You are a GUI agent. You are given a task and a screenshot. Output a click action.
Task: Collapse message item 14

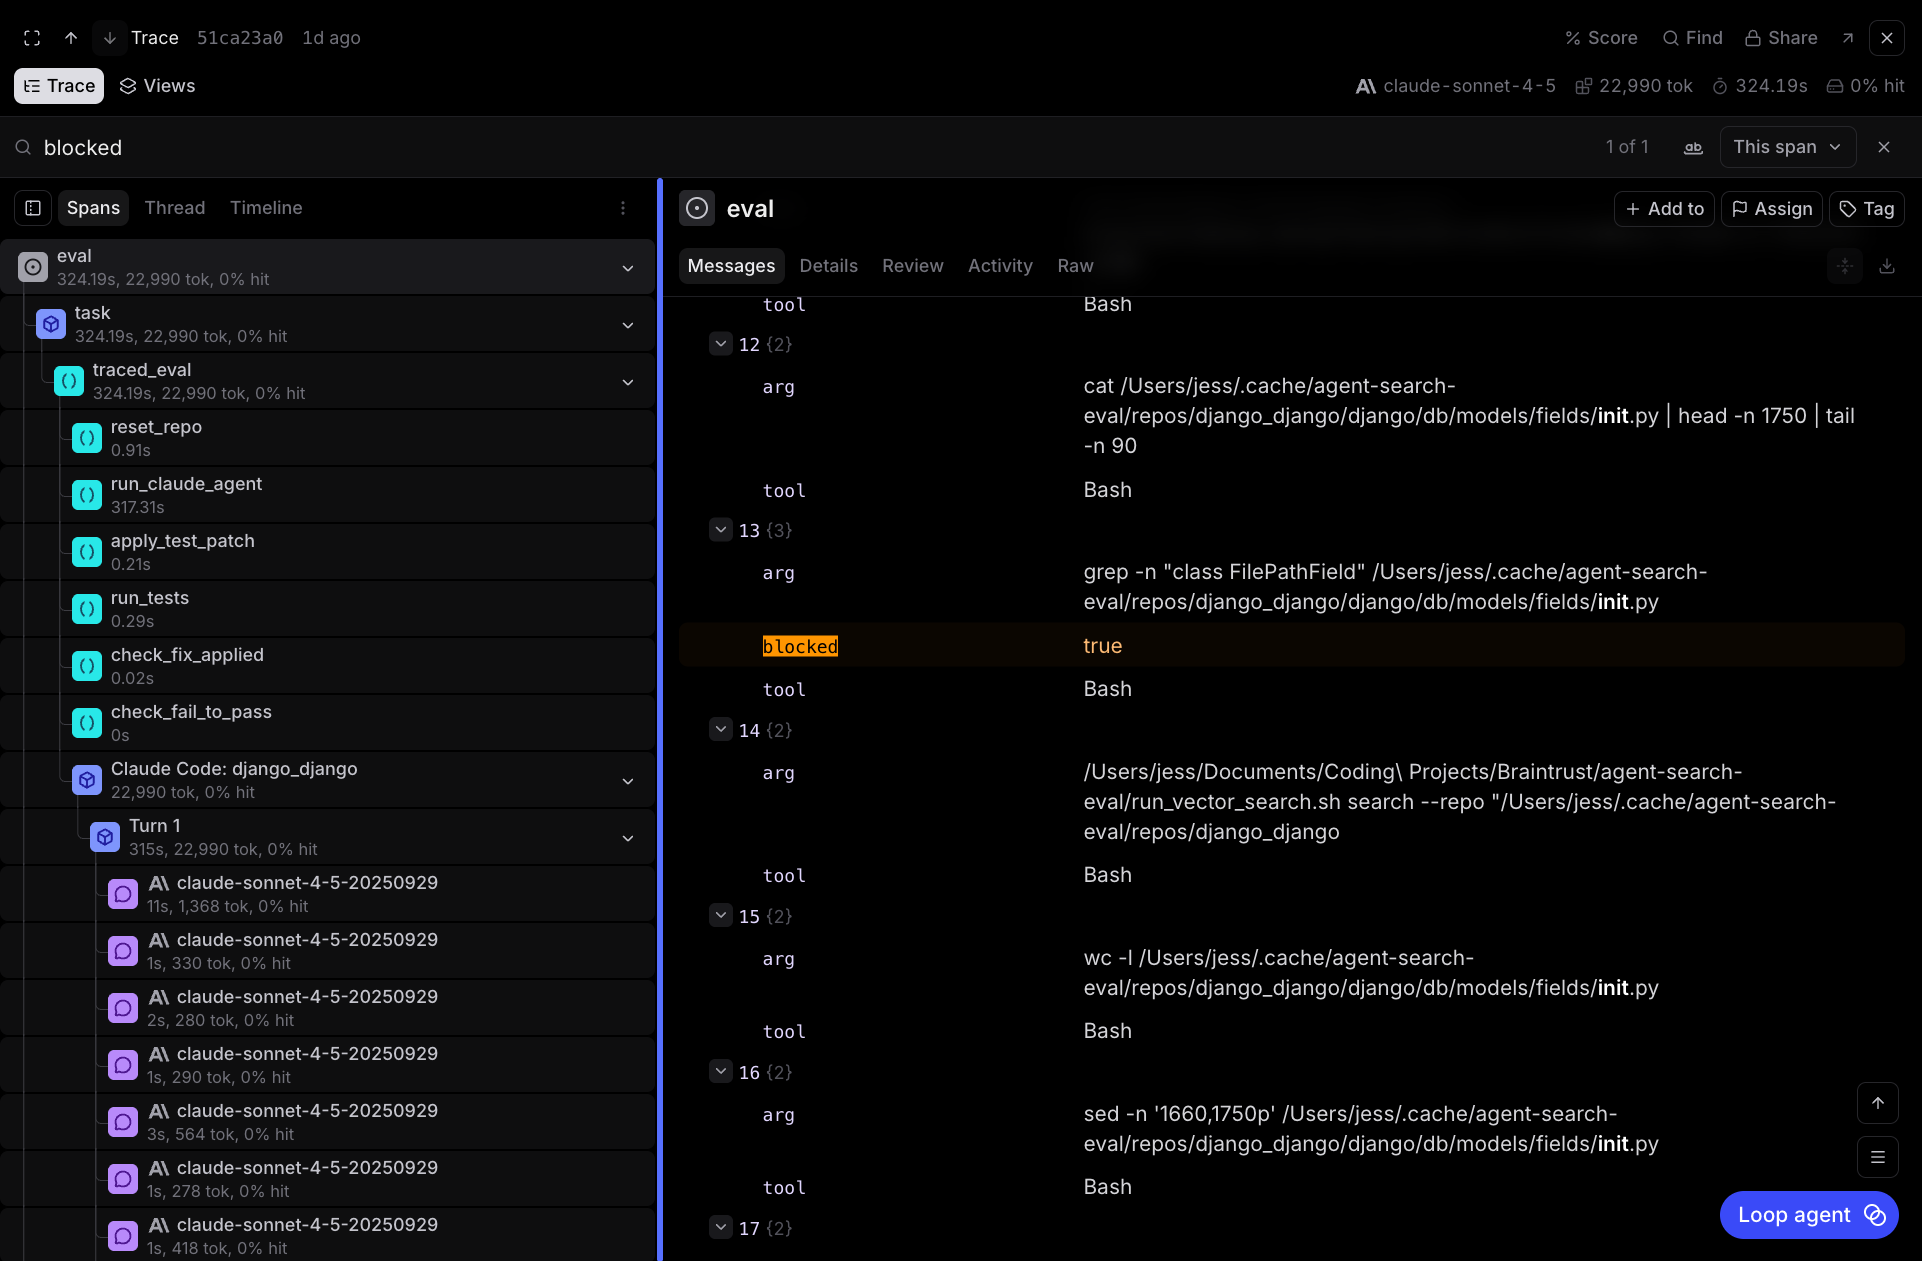coord(721,730)
